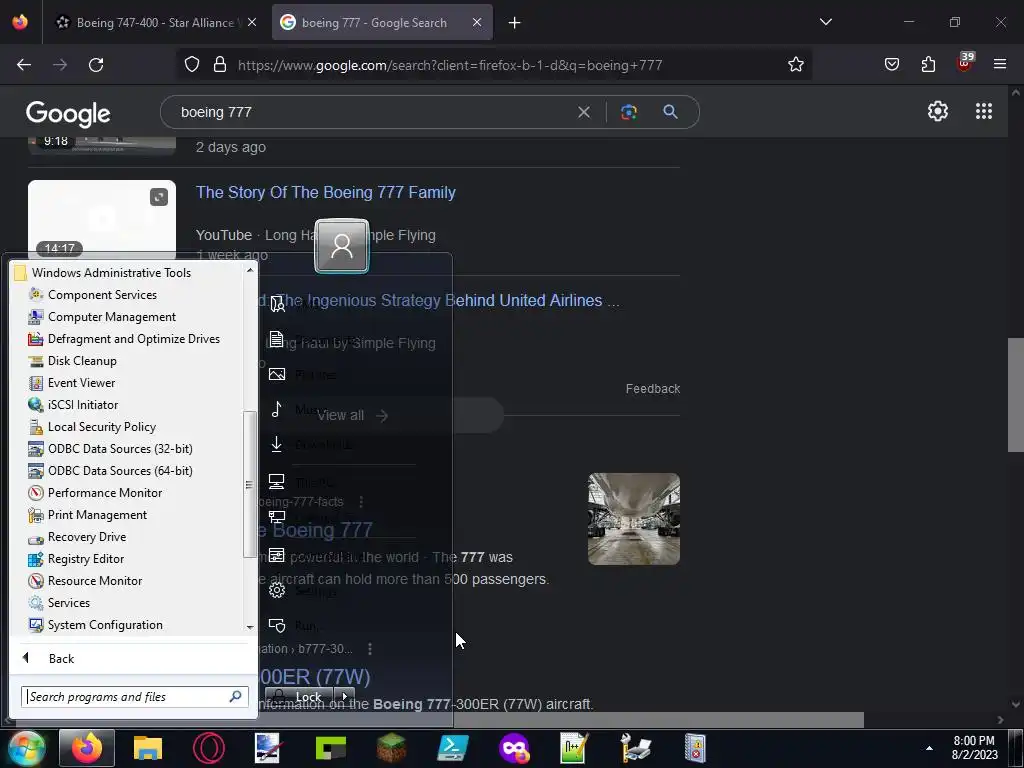The height and width of the screenshot is (768, 1024).
Task: Expand the shutdown options arrow beside Lock
Action: [344, 696]
